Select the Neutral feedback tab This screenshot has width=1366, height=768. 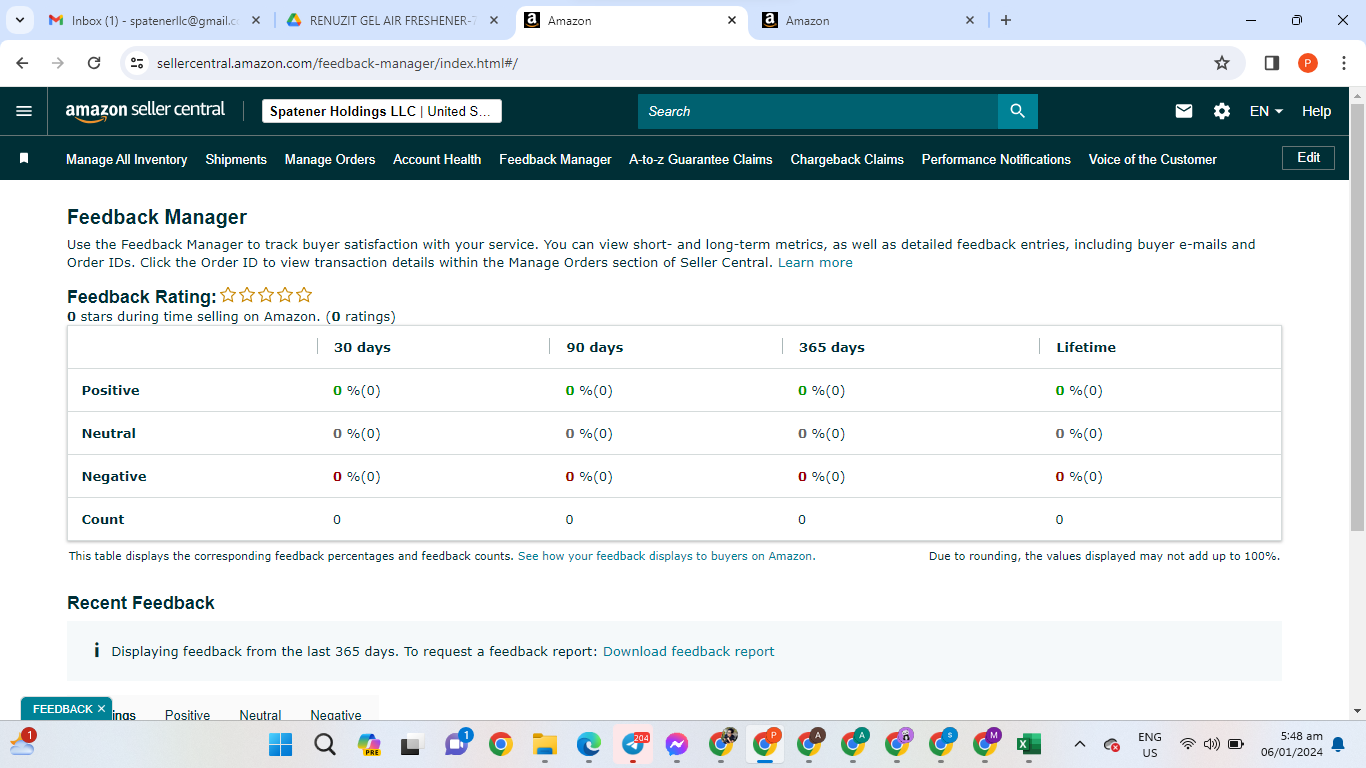click(260, 715)
